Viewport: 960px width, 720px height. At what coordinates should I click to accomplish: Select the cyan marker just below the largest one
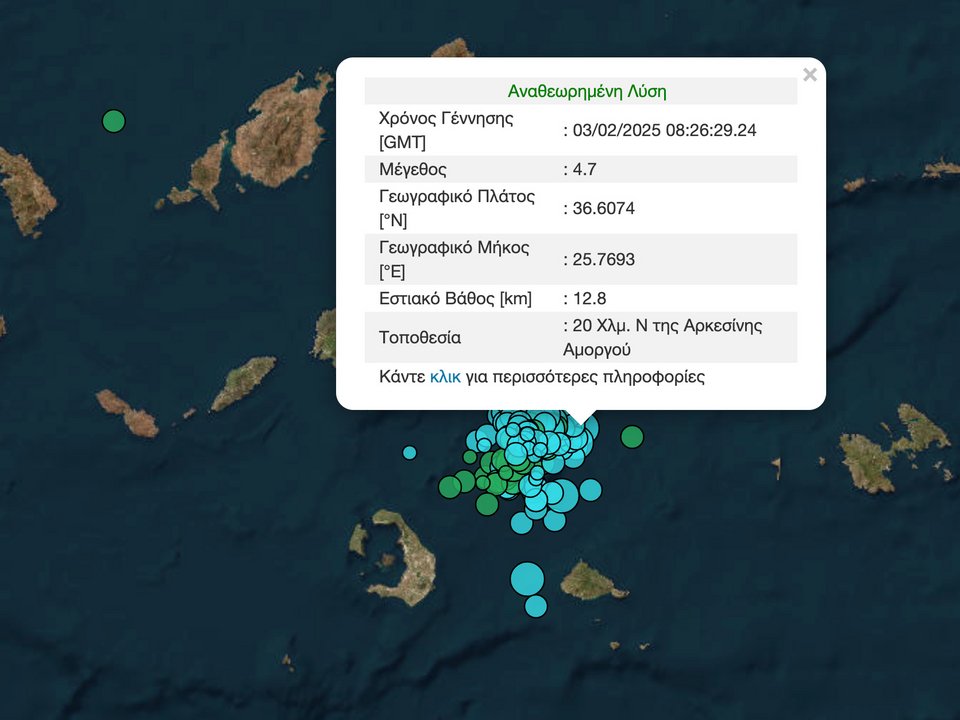(536, 606)
